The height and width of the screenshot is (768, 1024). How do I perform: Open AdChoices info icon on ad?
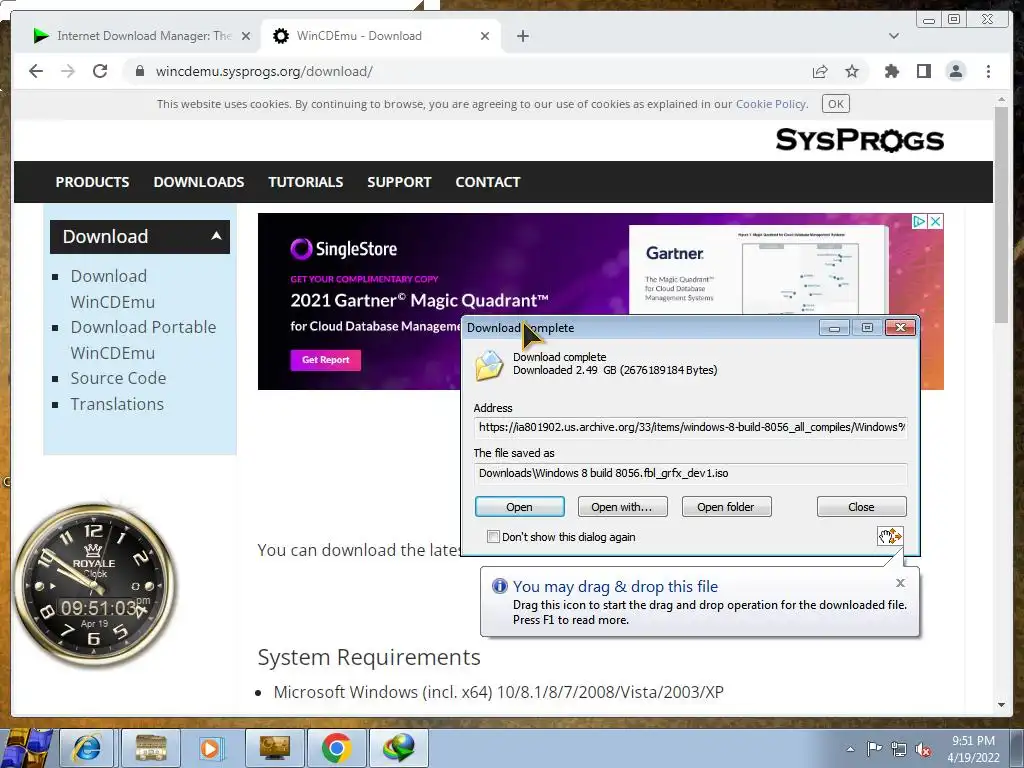[x=919, y=221]
